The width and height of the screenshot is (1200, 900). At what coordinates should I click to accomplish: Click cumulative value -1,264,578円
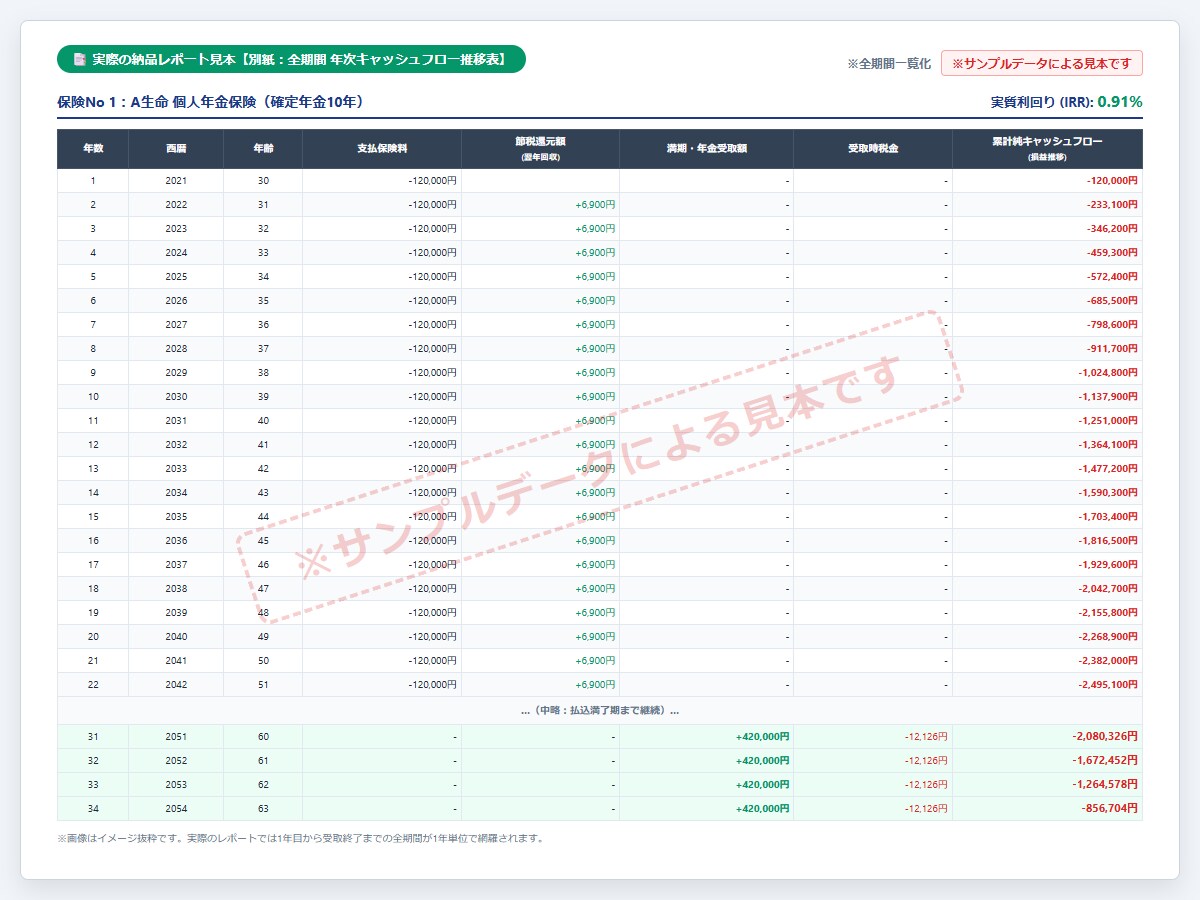click(x=1104, y=784)
